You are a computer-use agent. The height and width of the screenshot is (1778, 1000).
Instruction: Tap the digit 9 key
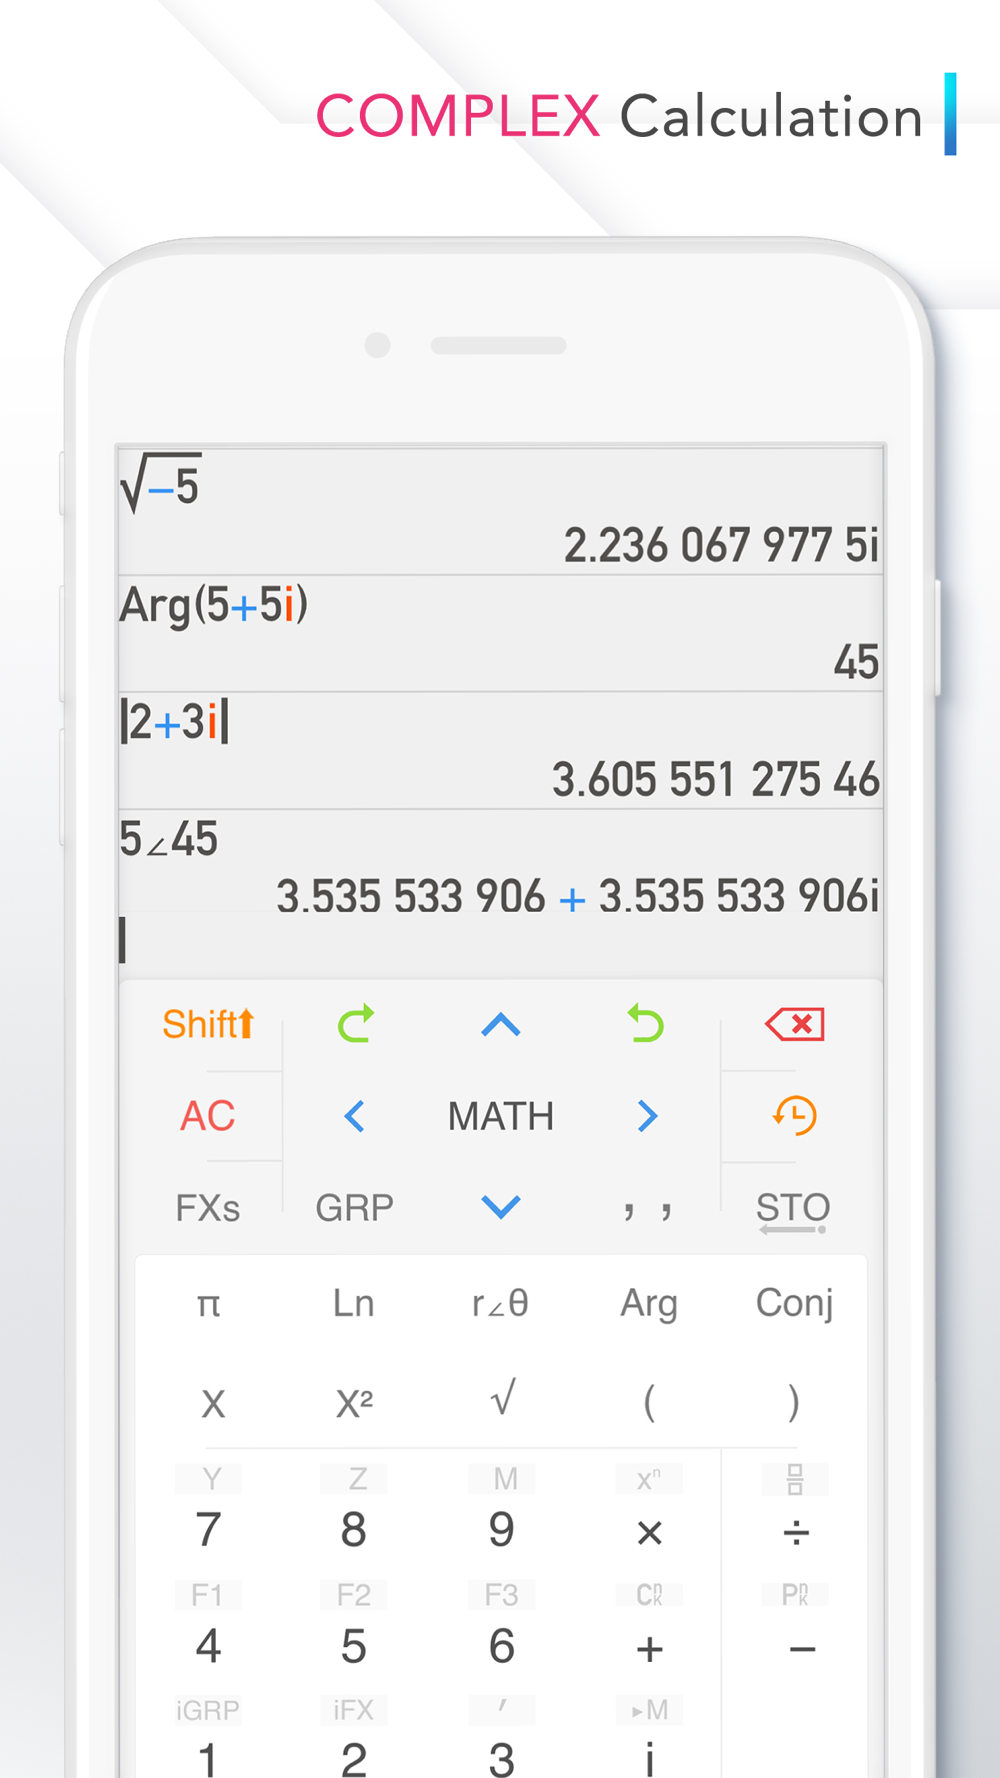pos(502,1530)
